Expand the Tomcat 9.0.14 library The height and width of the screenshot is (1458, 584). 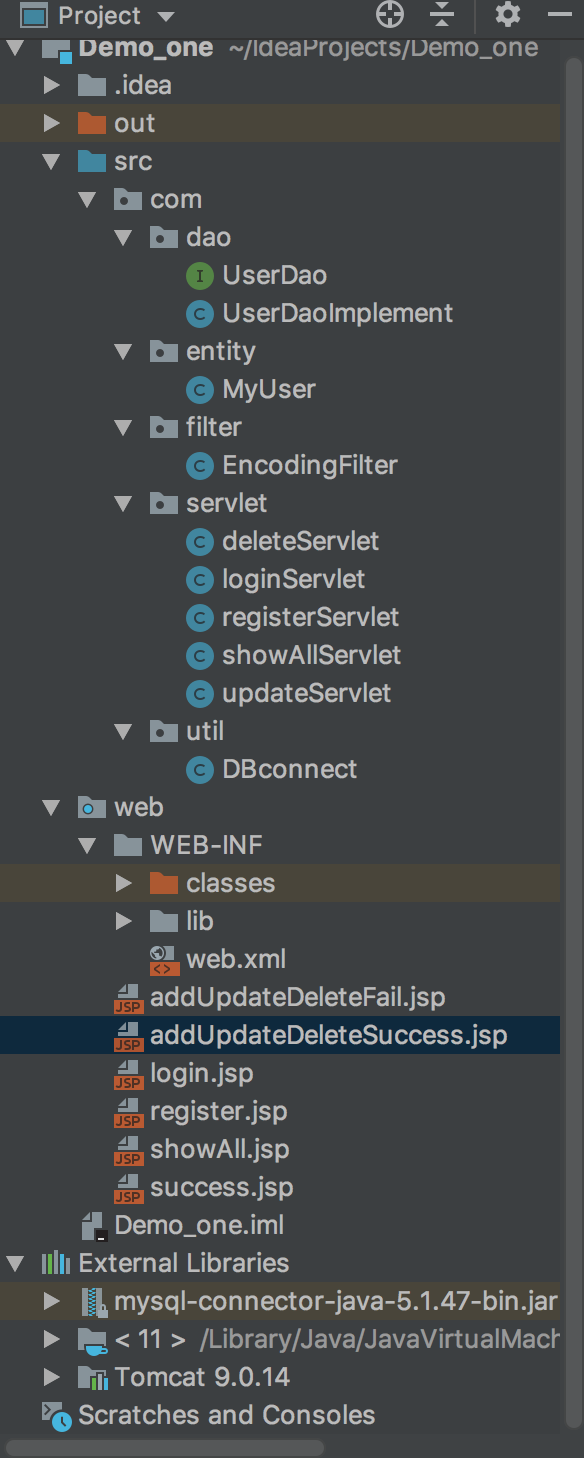[x=52, y=1377]
